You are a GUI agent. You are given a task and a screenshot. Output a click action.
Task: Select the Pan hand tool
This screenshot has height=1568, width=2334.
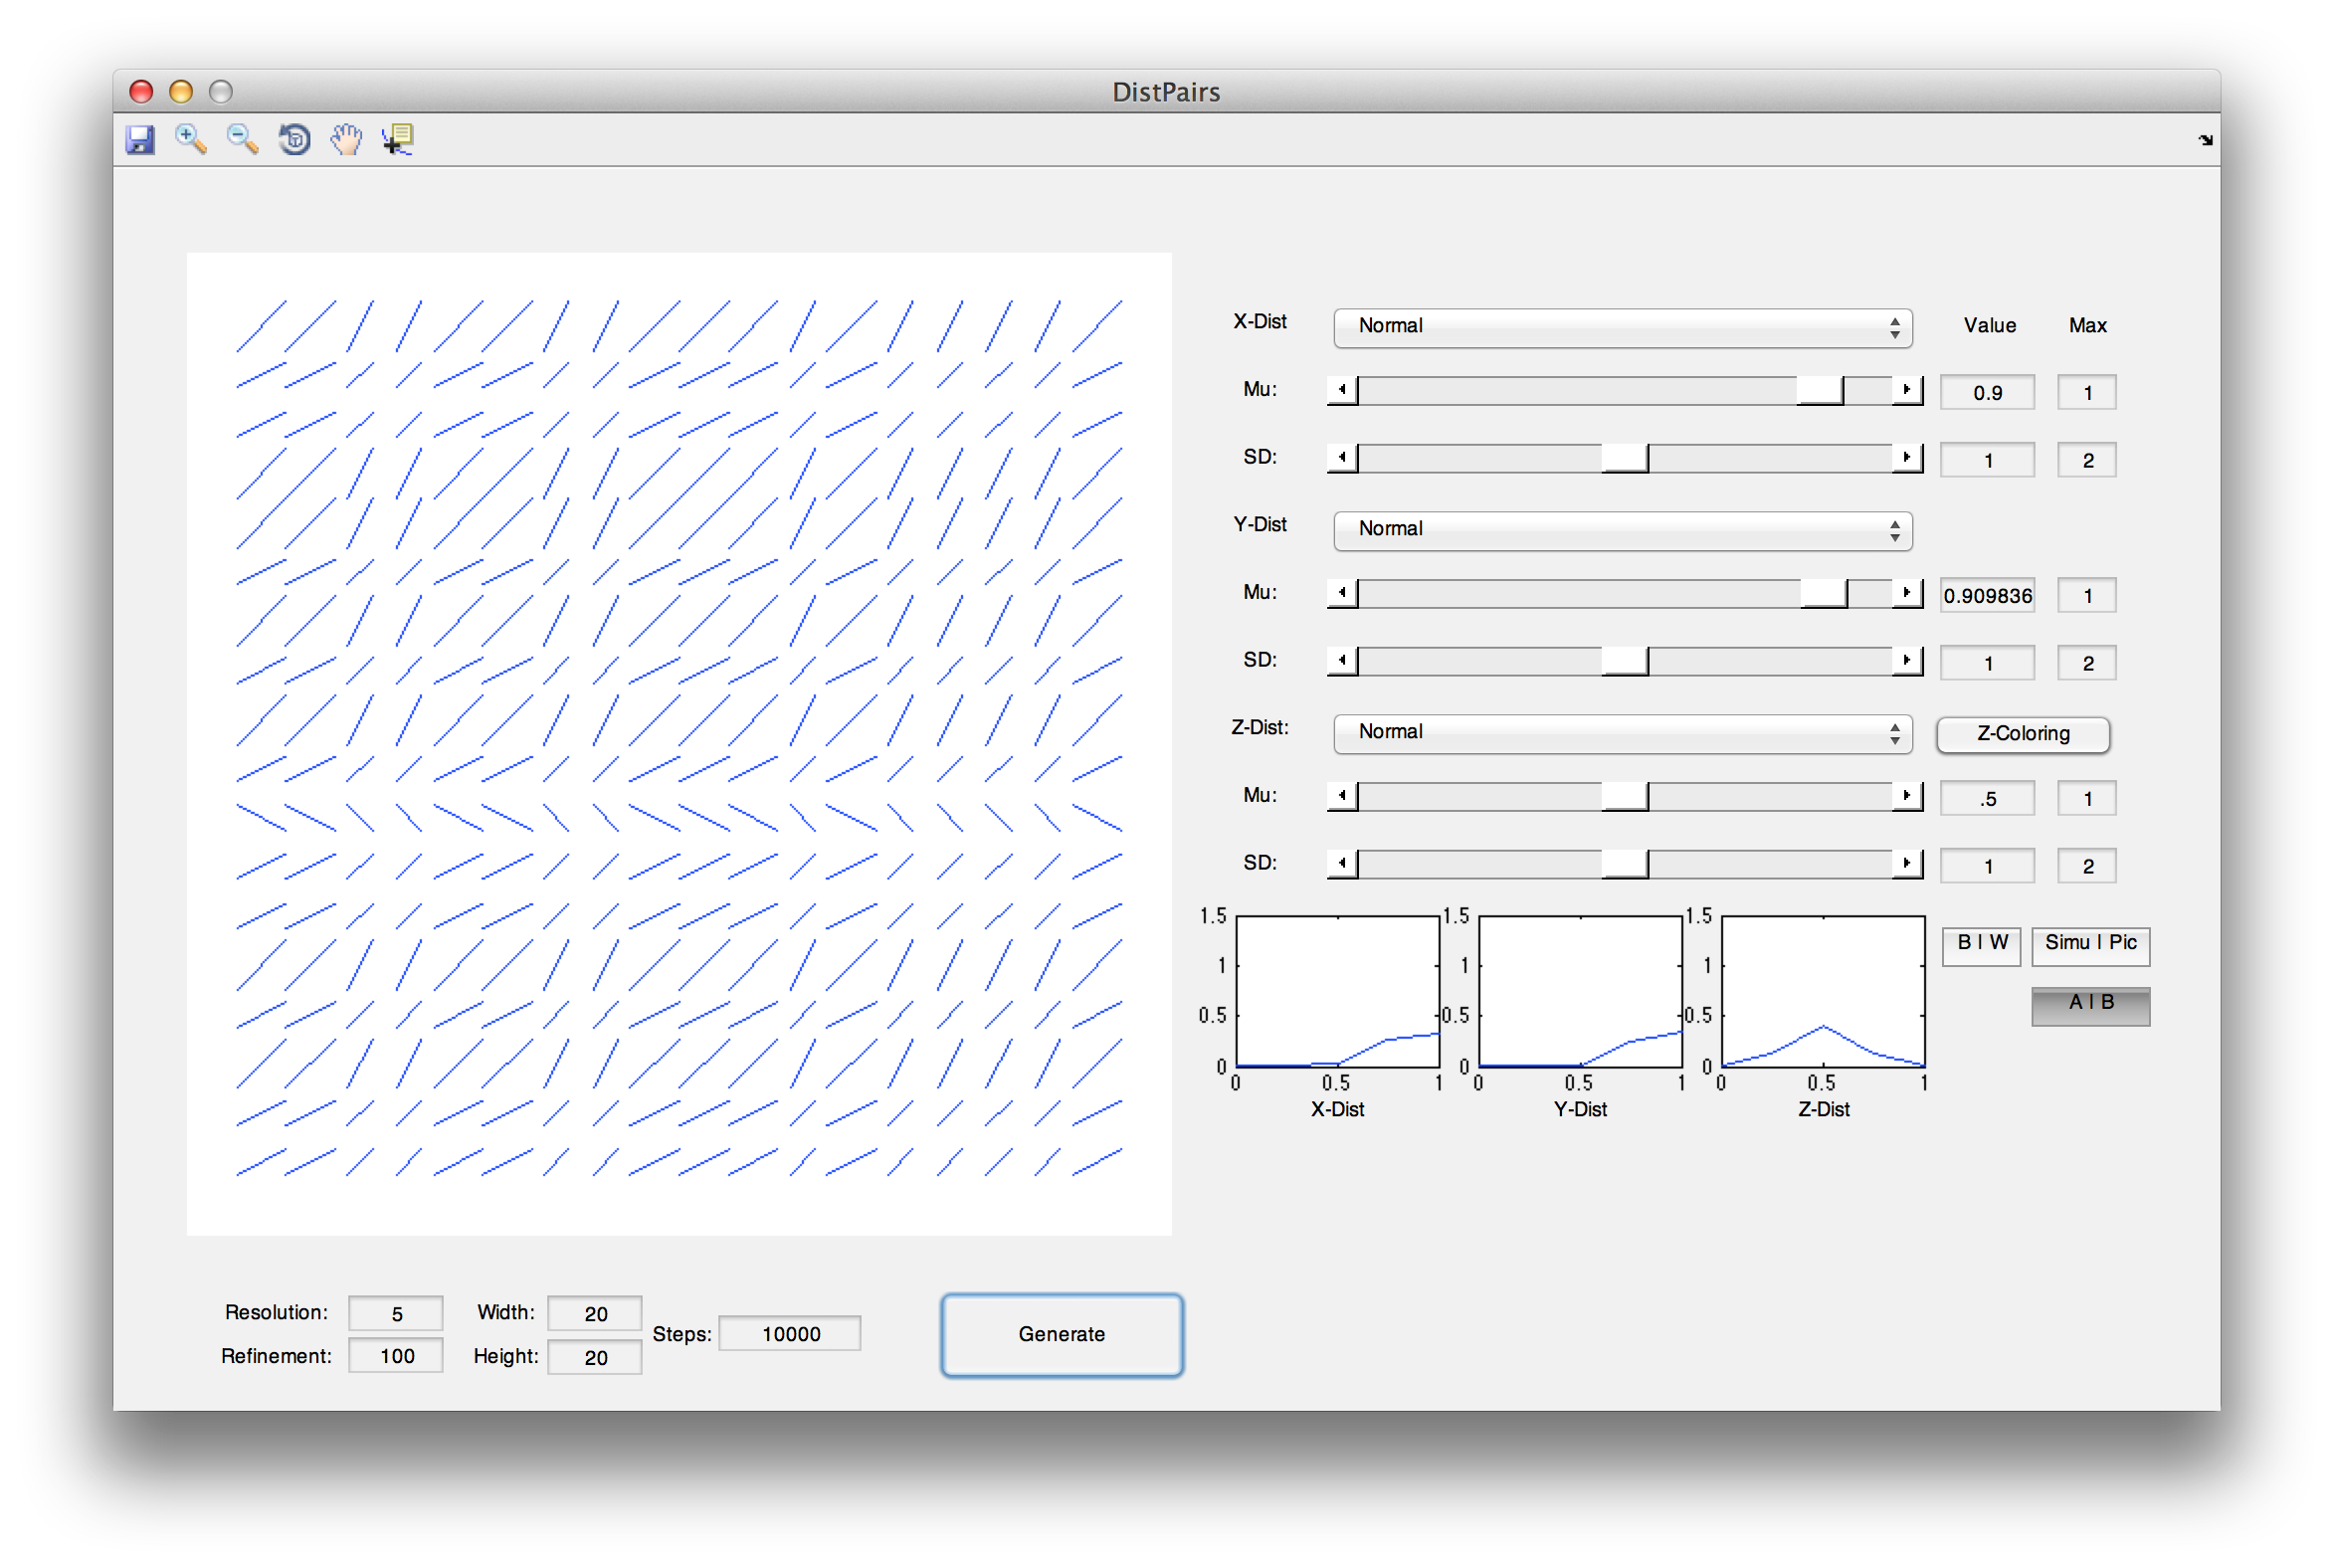pyautogui.click(x=346, y=139)
